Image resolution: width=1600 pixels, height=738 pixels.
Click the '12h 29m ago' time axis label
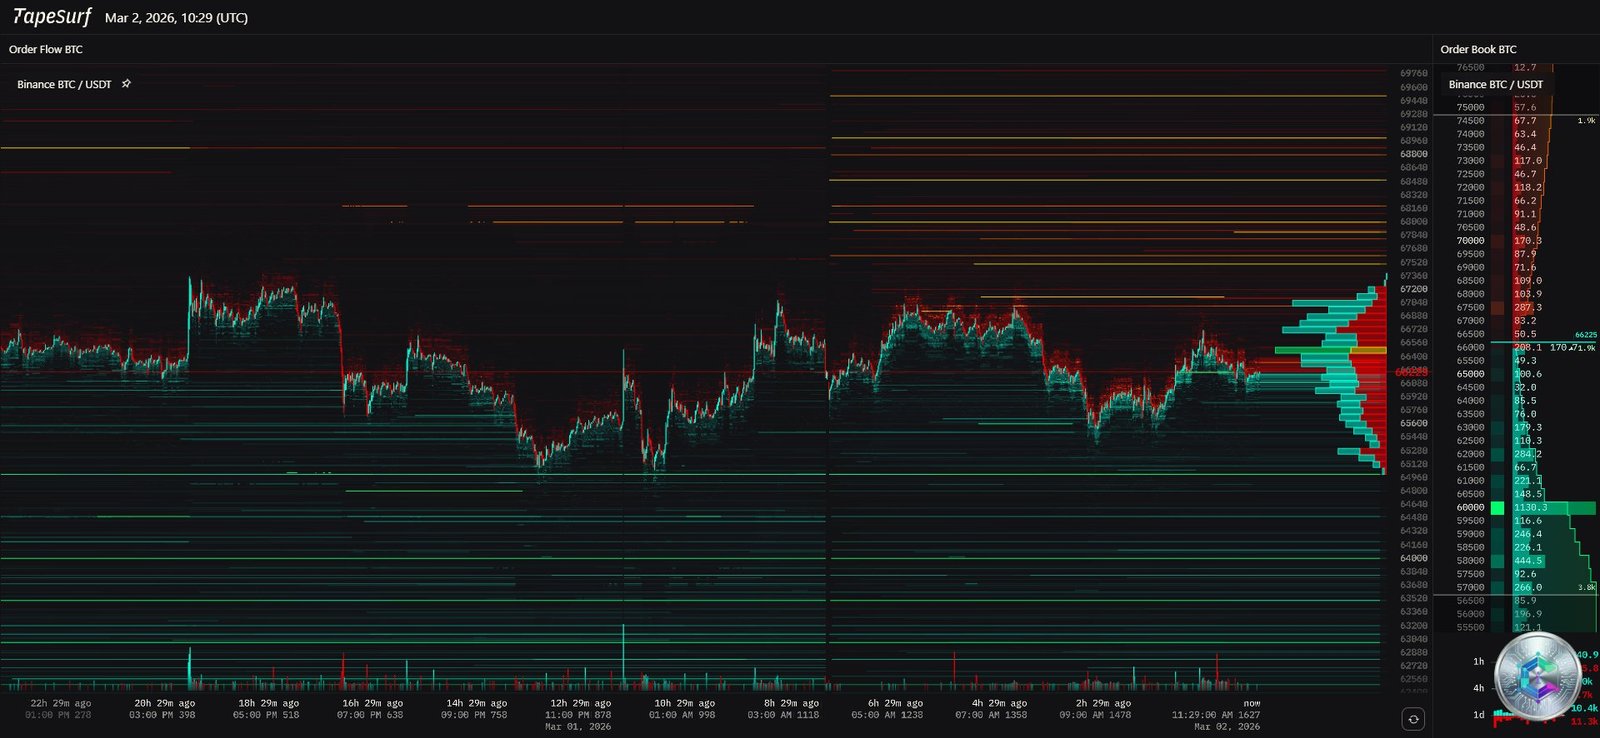pyautogui.click(x=580, y=703)
